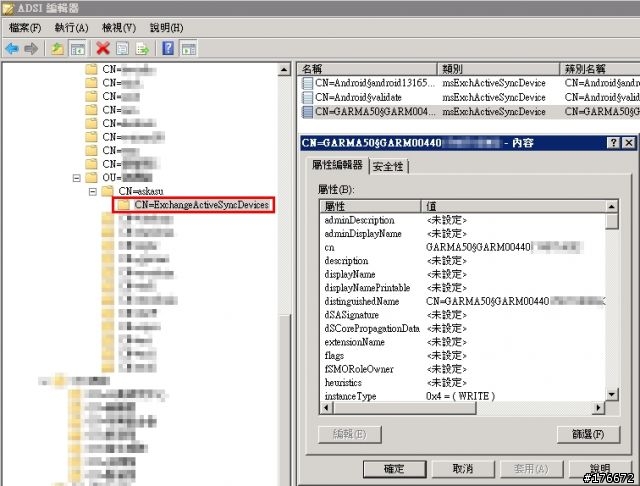Select the CN=Android§android13165 list row

tap(469, 83)
